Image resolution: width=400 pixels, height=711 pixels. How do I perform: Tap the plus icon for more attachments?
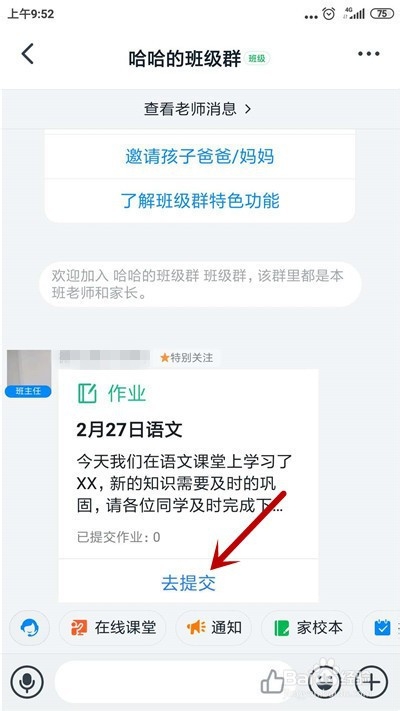point(371,682)
